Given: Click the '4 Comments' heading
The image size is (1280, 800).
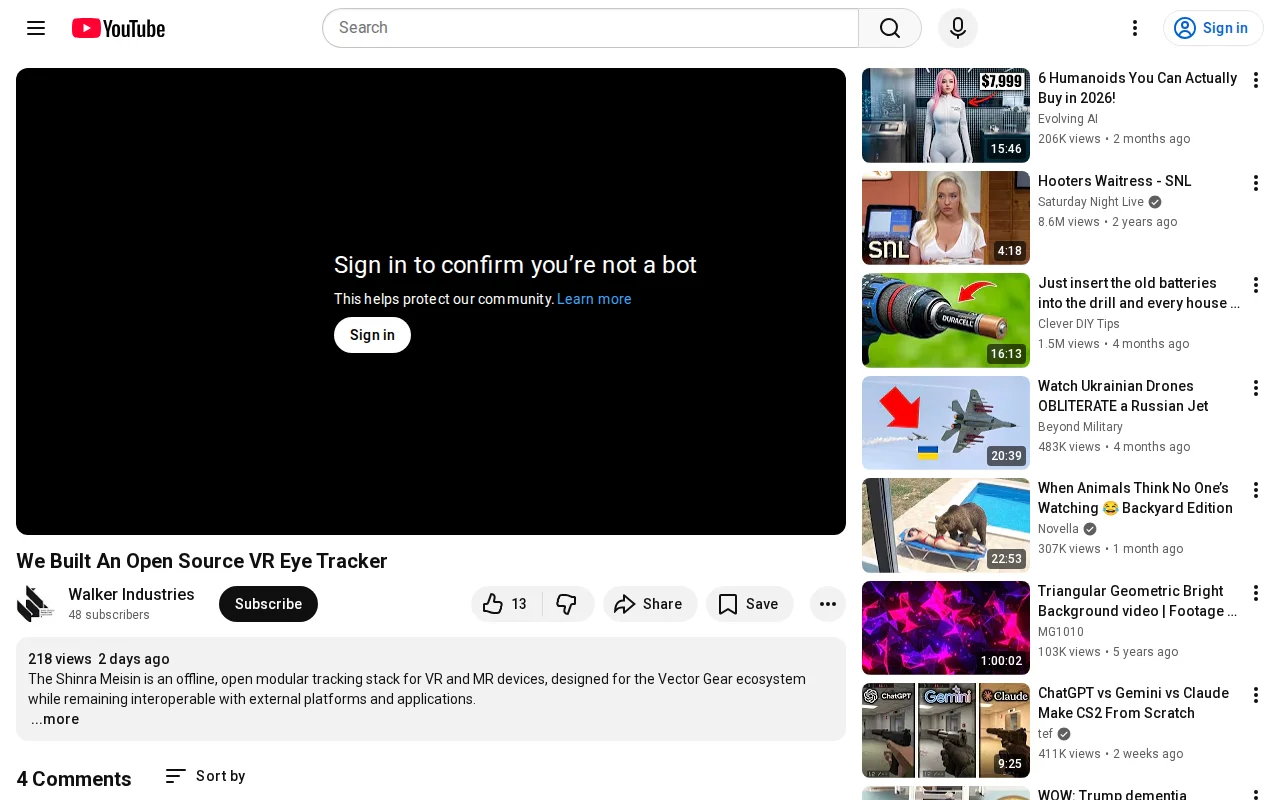Looking at the screenshot, I should click(x=74, y=779).
